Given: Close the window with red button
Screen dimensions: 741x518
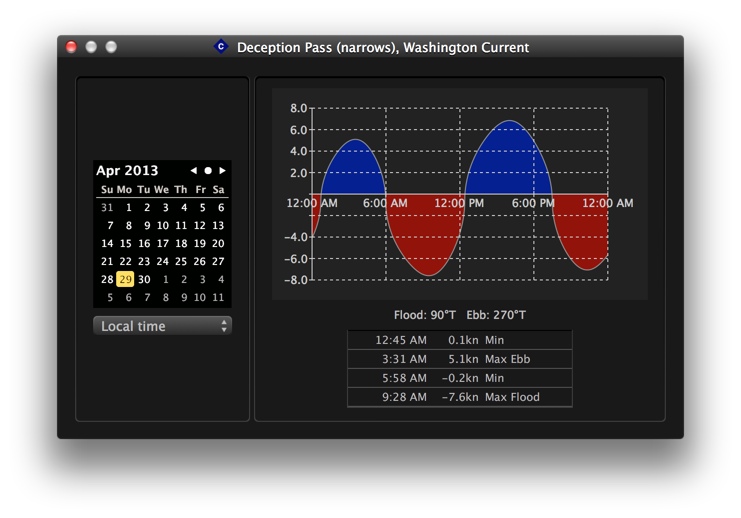Looking at the screenshot, I should (x=71, y=47).
